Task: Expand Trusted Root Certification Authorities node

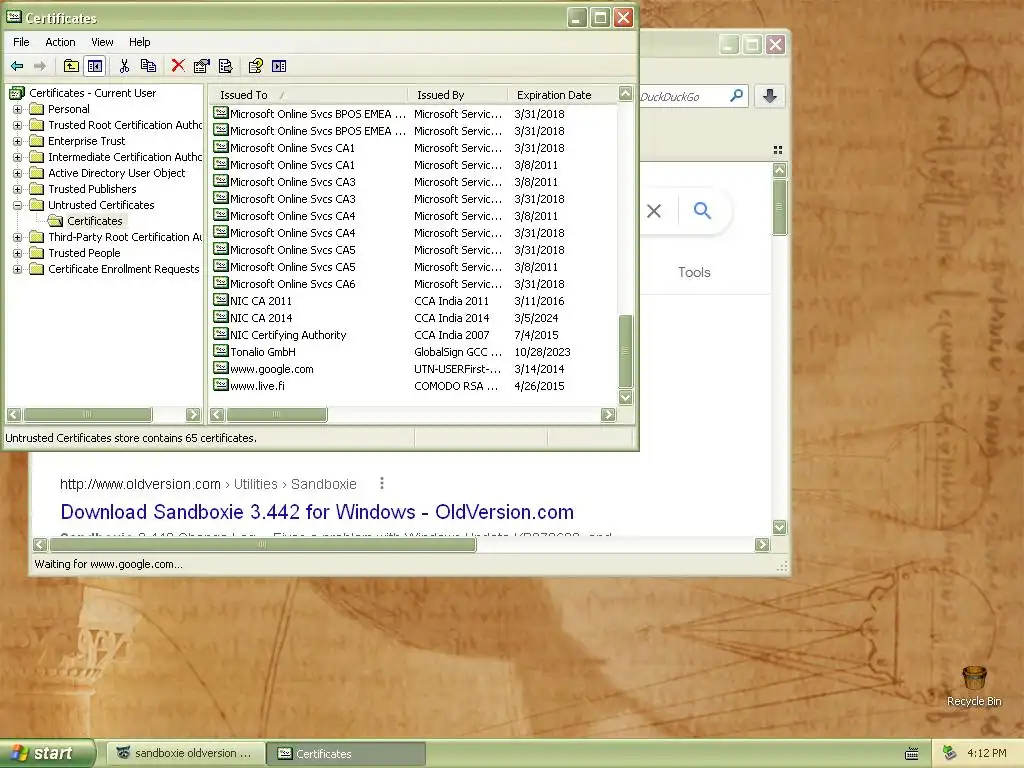Action: [x=18, y=125]
